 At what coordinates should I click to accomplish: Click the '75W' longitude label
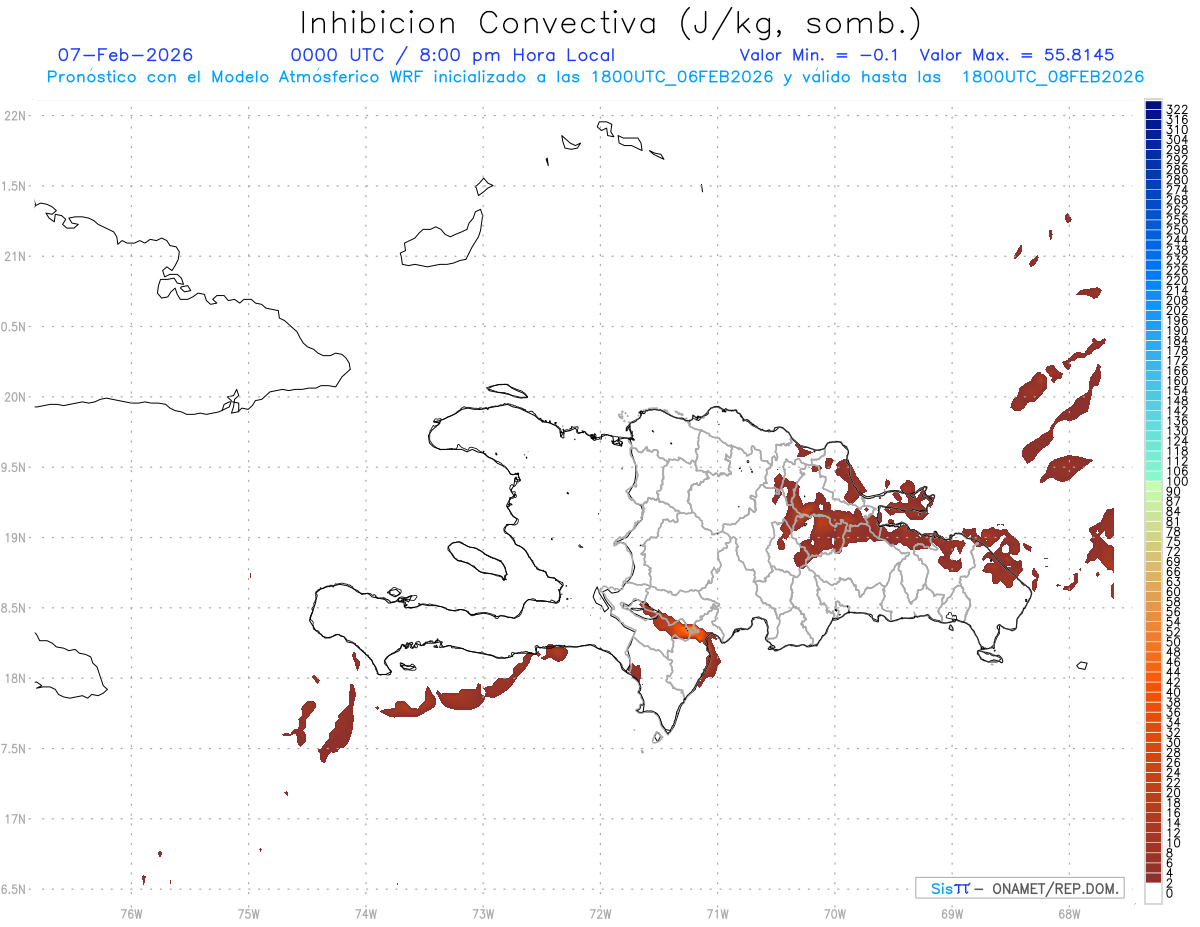click(249, 913)
